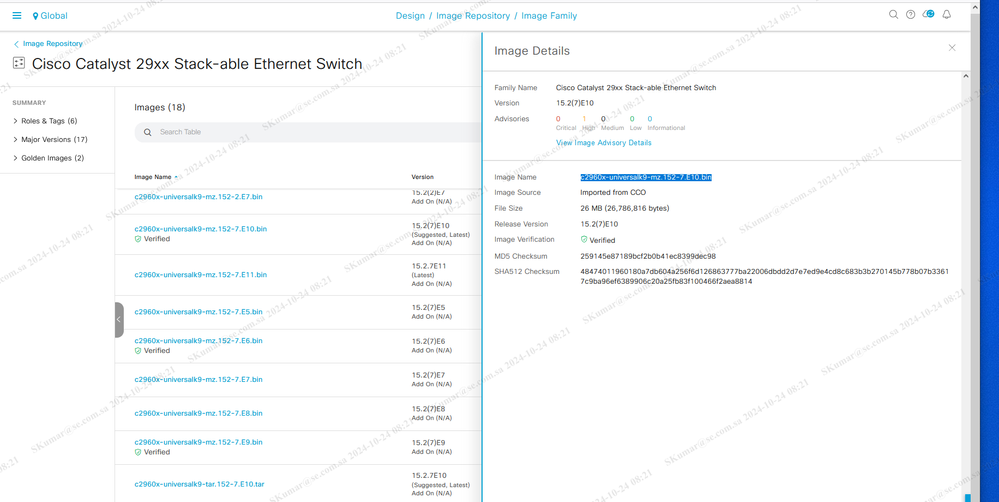Click the Global location pin icon
The height and width of the screenshot is (502, 999).
(x=35, y=16)
